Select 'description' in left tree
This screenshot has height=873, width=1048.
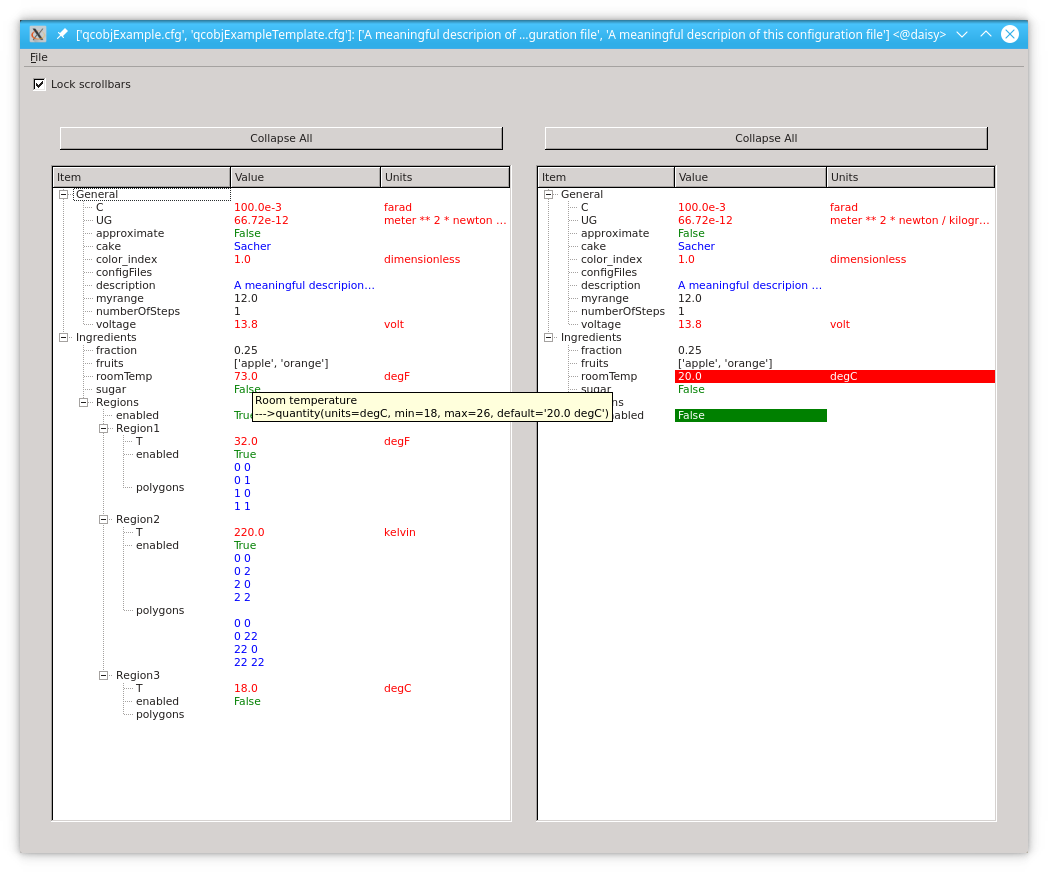(126, 285)
